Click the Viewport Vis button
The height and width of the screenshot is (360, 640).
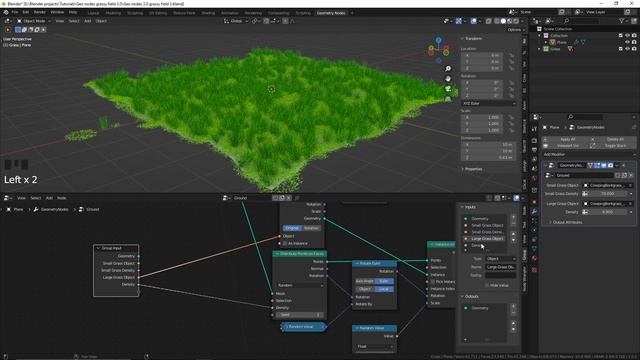coord(568,146)
